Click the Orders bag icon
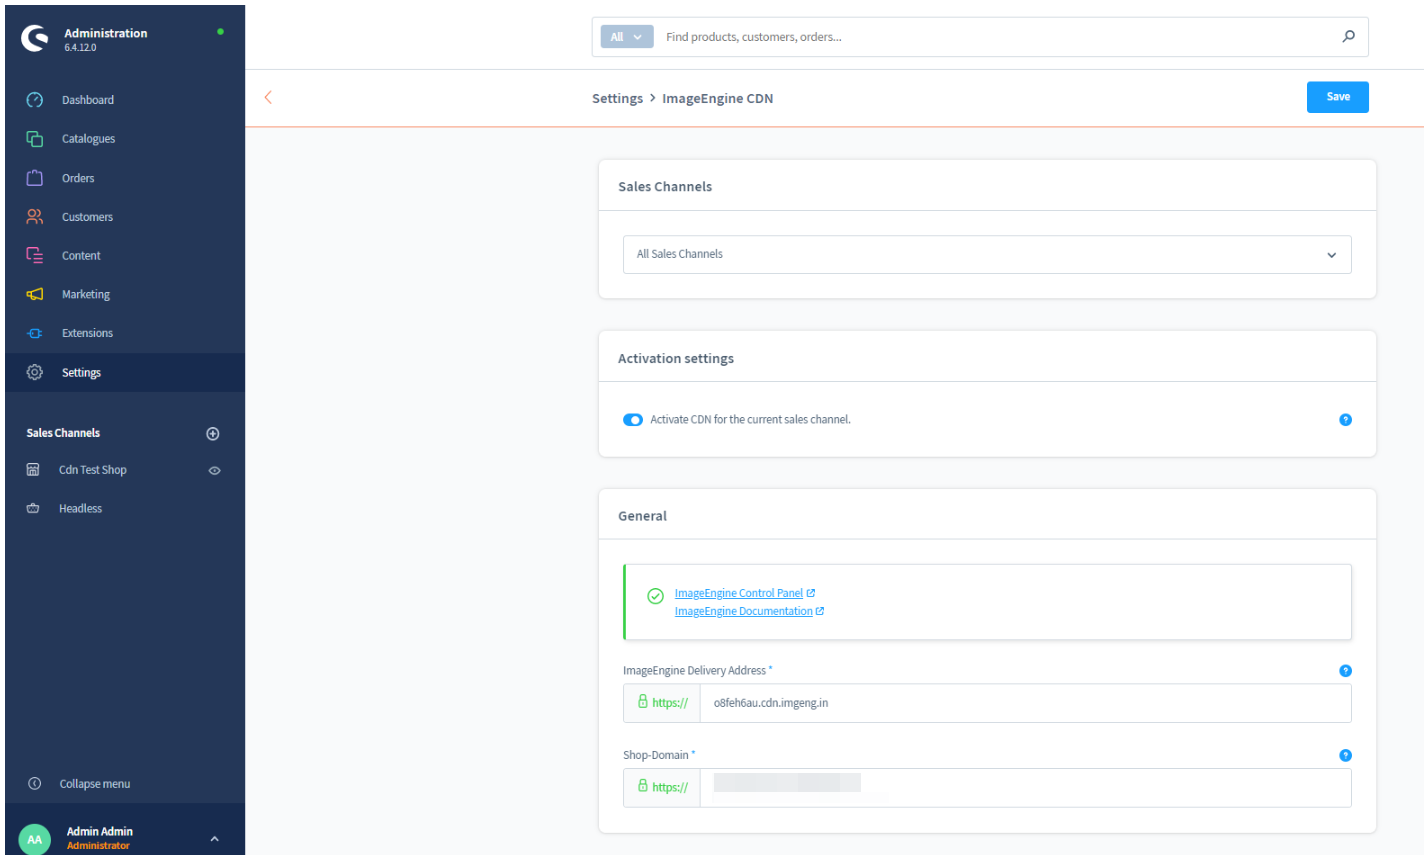1427x855 pixels. click(35, 178)
